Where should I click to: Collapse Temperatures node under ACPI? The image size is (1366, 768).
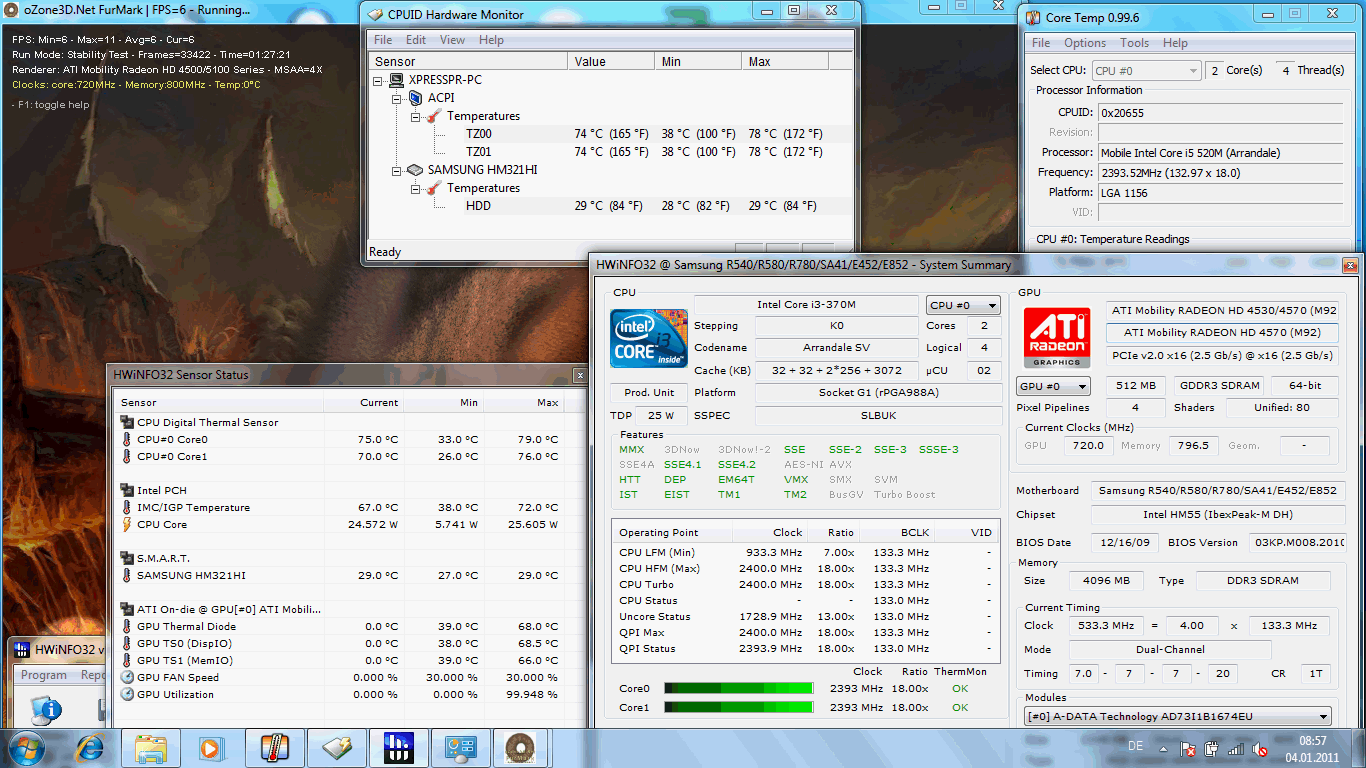415,116
